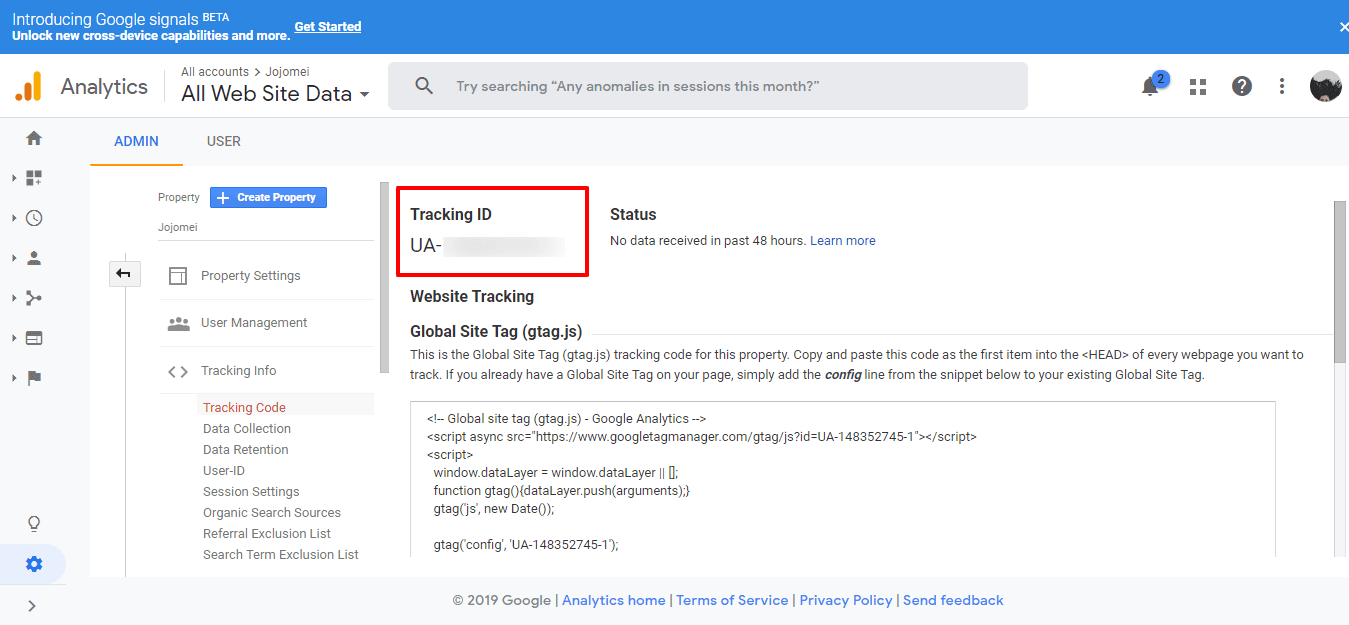Click Get Started link in banner
This screenshot has height=625, width=1349.
328,27
